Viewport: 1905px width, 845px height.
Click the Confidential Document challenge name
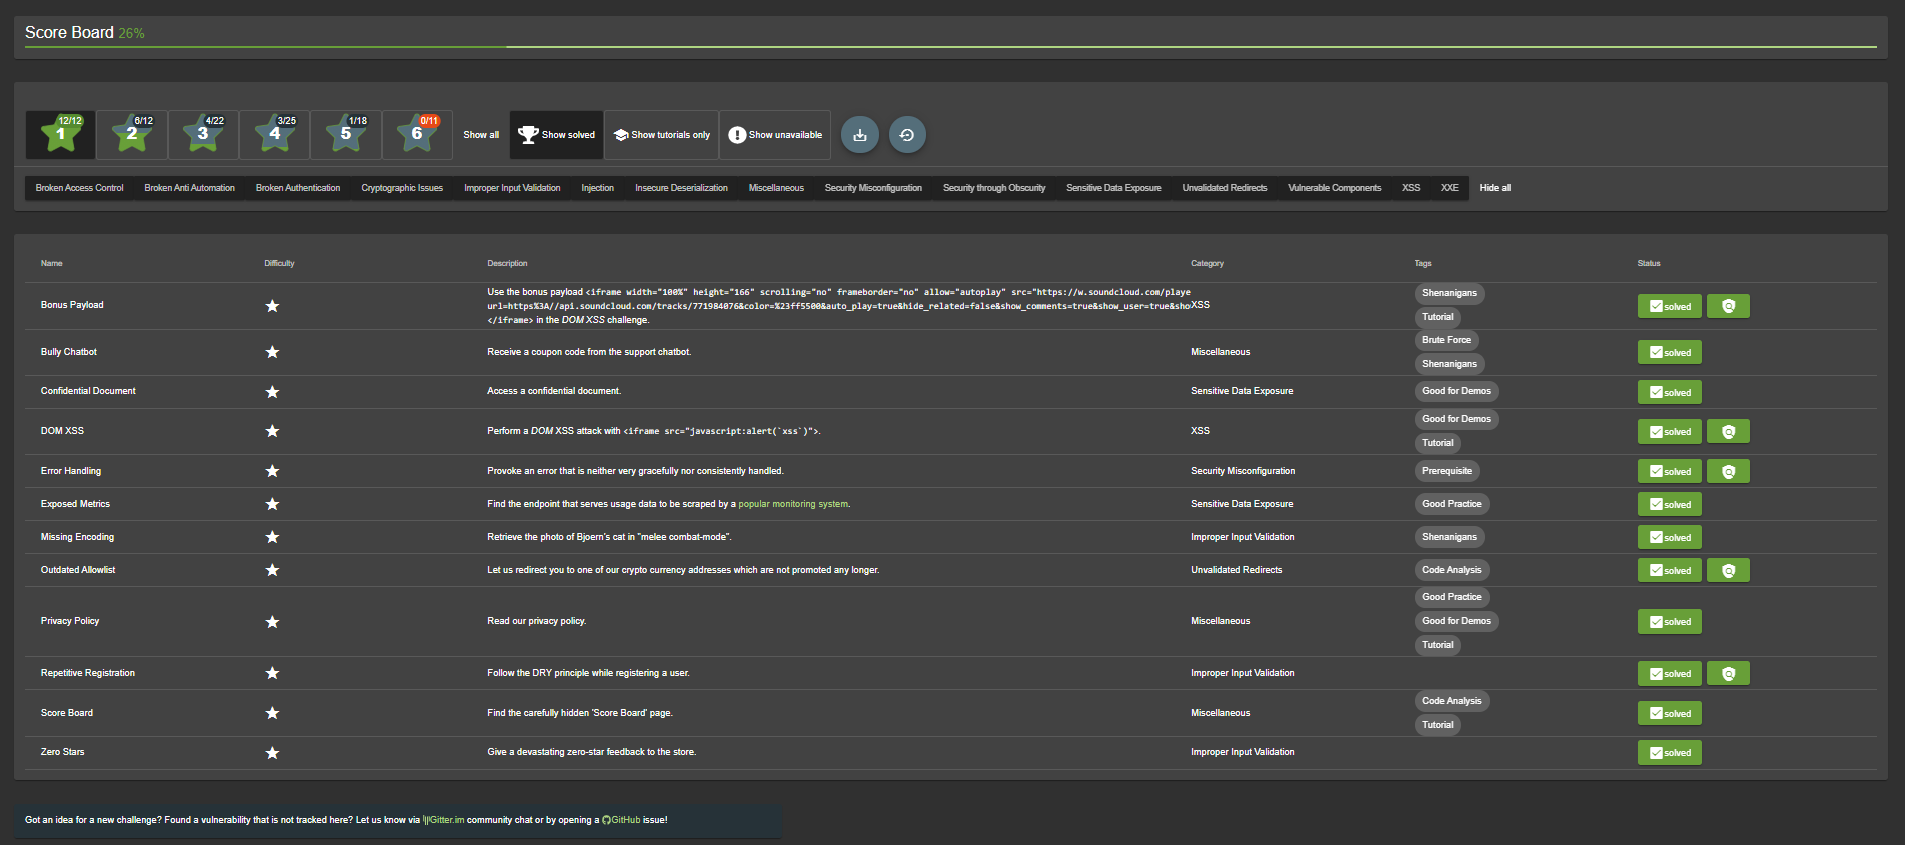pos(88,391)
